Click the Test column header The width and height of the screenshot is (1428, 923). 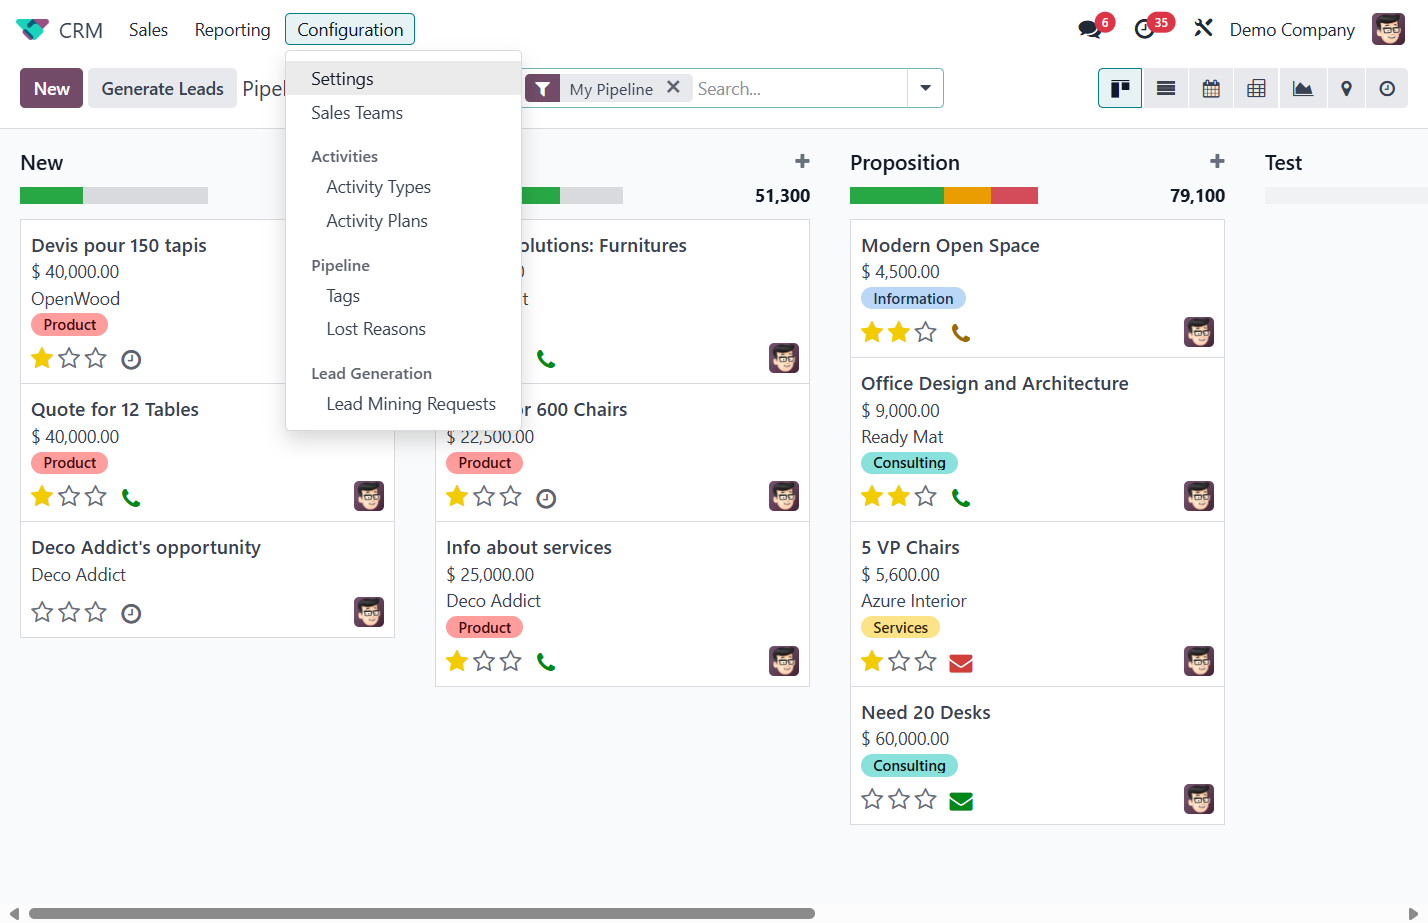1283,163
